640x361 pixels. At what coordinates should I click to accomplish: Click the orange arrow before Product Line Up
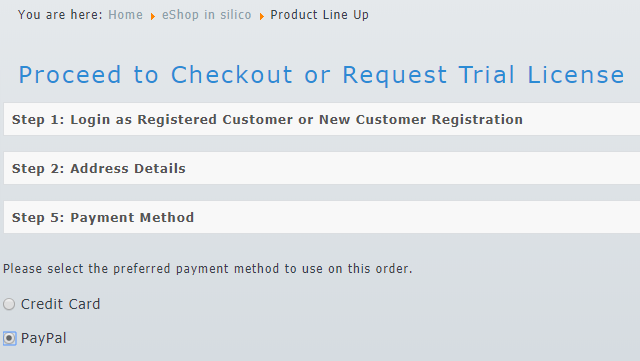click(262, 16)
